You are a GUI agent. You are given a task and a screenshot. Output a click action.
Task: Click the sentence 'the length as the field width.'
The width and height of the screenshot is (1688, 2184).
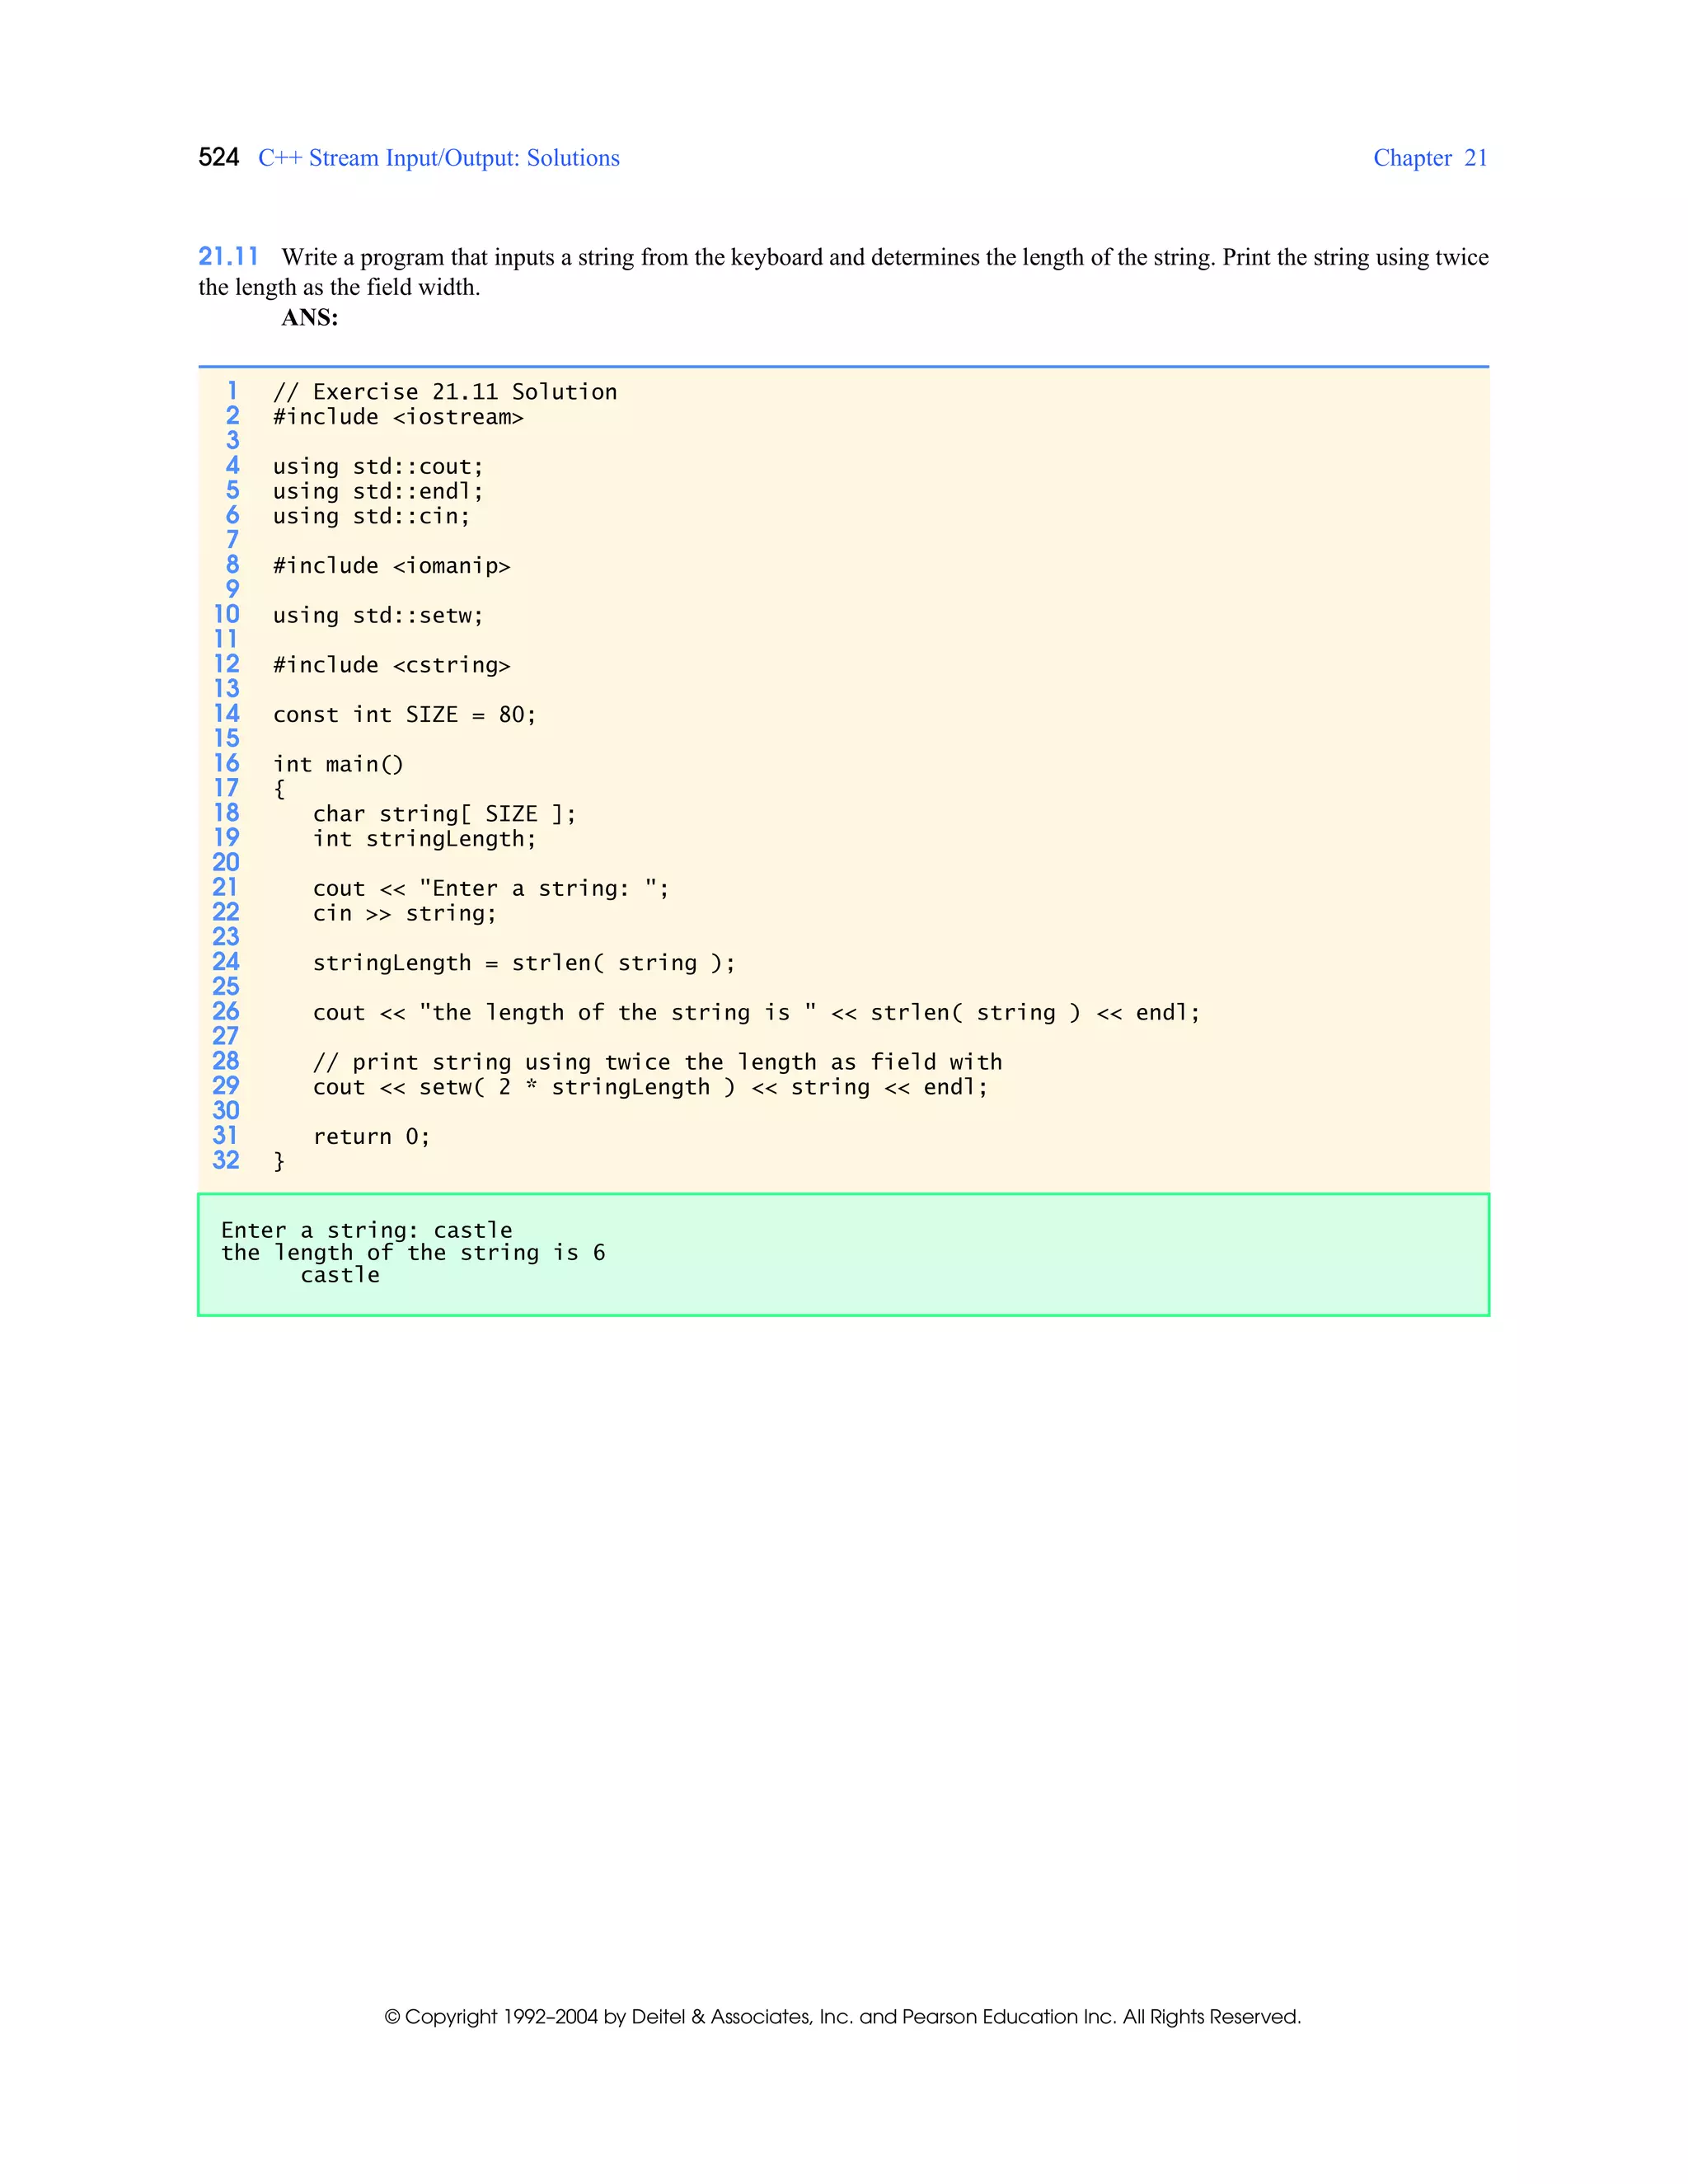tap(339, 288)
